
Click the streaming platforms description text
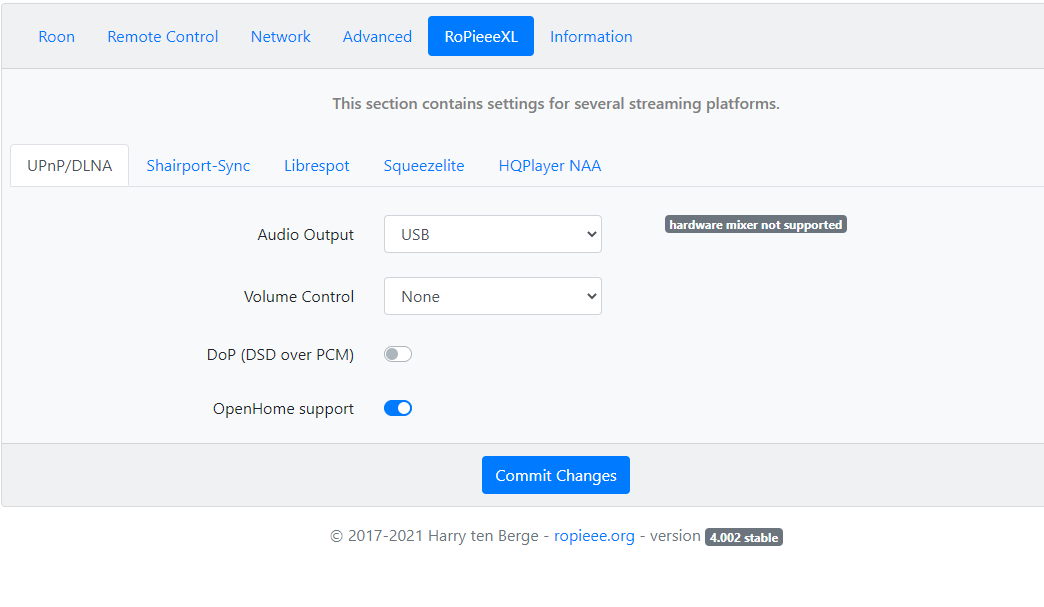(x=556, y=104)
